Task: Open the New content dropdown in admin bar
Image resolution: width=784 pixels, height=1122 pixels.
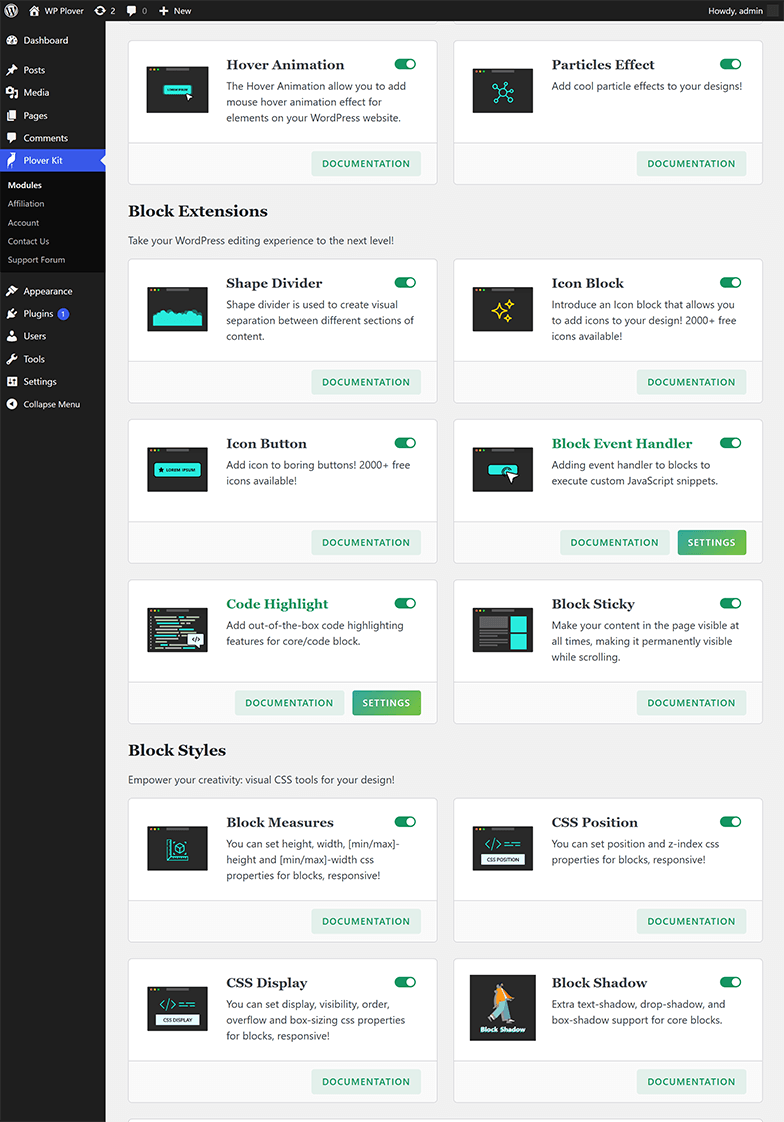Action: pyautogui.click(x=175, y=11)
